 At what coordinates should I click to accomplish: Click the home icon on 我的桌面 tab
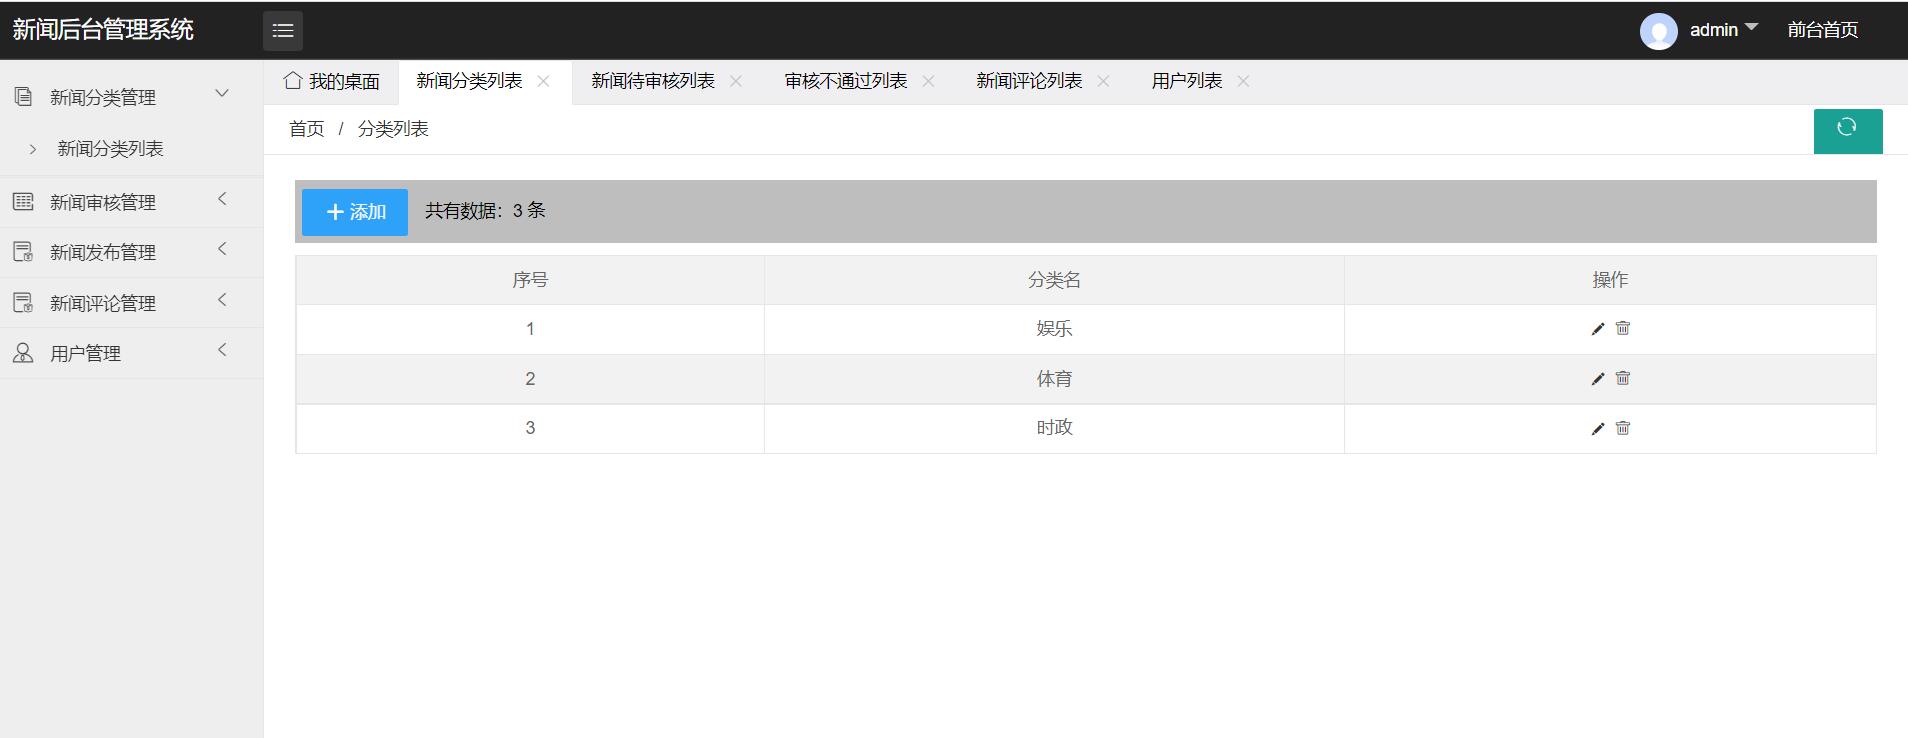(x=292, y=80)
